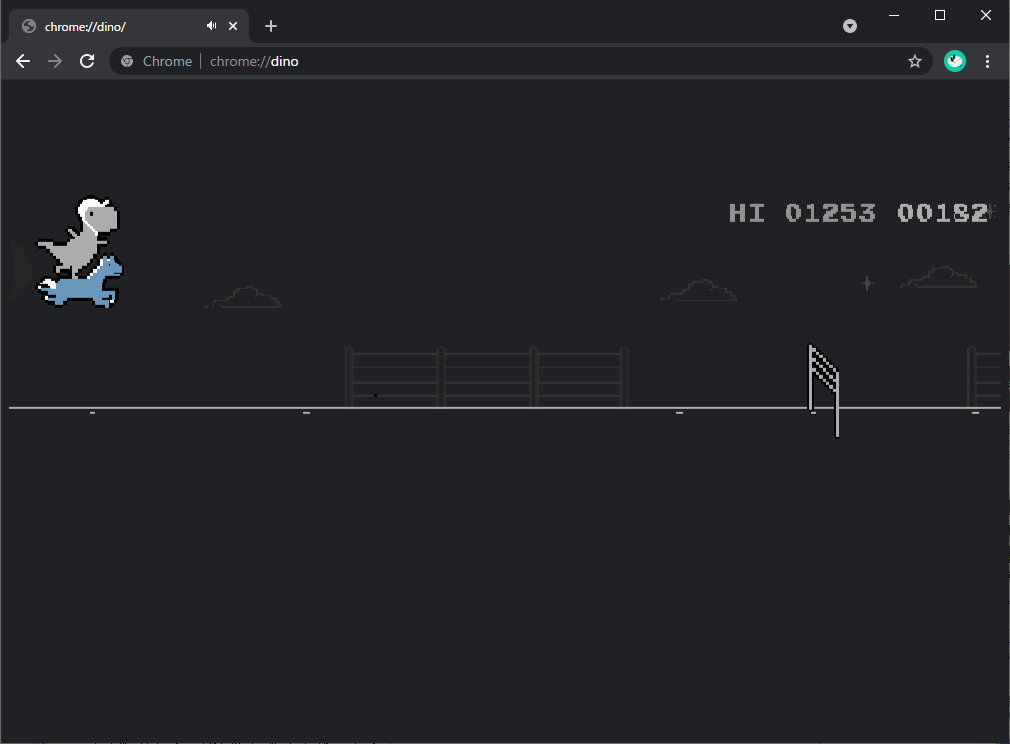
Task: Reload the dino page
Action: (87, 61)
